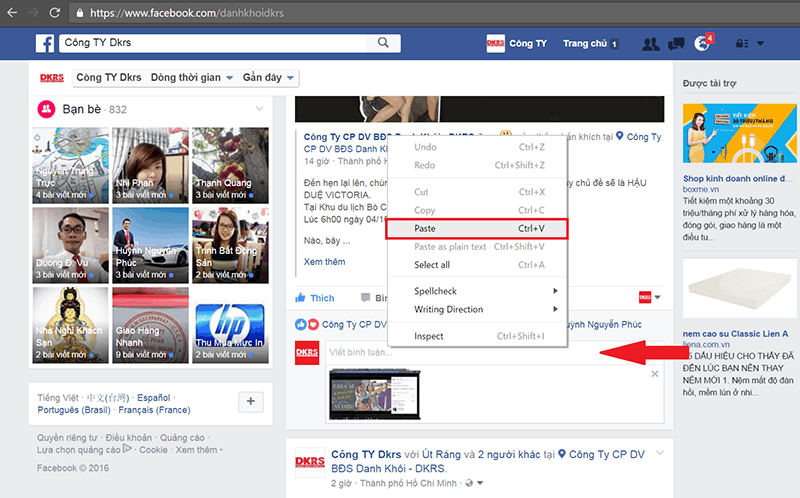Click Xem thêm to expand the post
Screen dimensions: 800x498
click(x=324, y=262)
